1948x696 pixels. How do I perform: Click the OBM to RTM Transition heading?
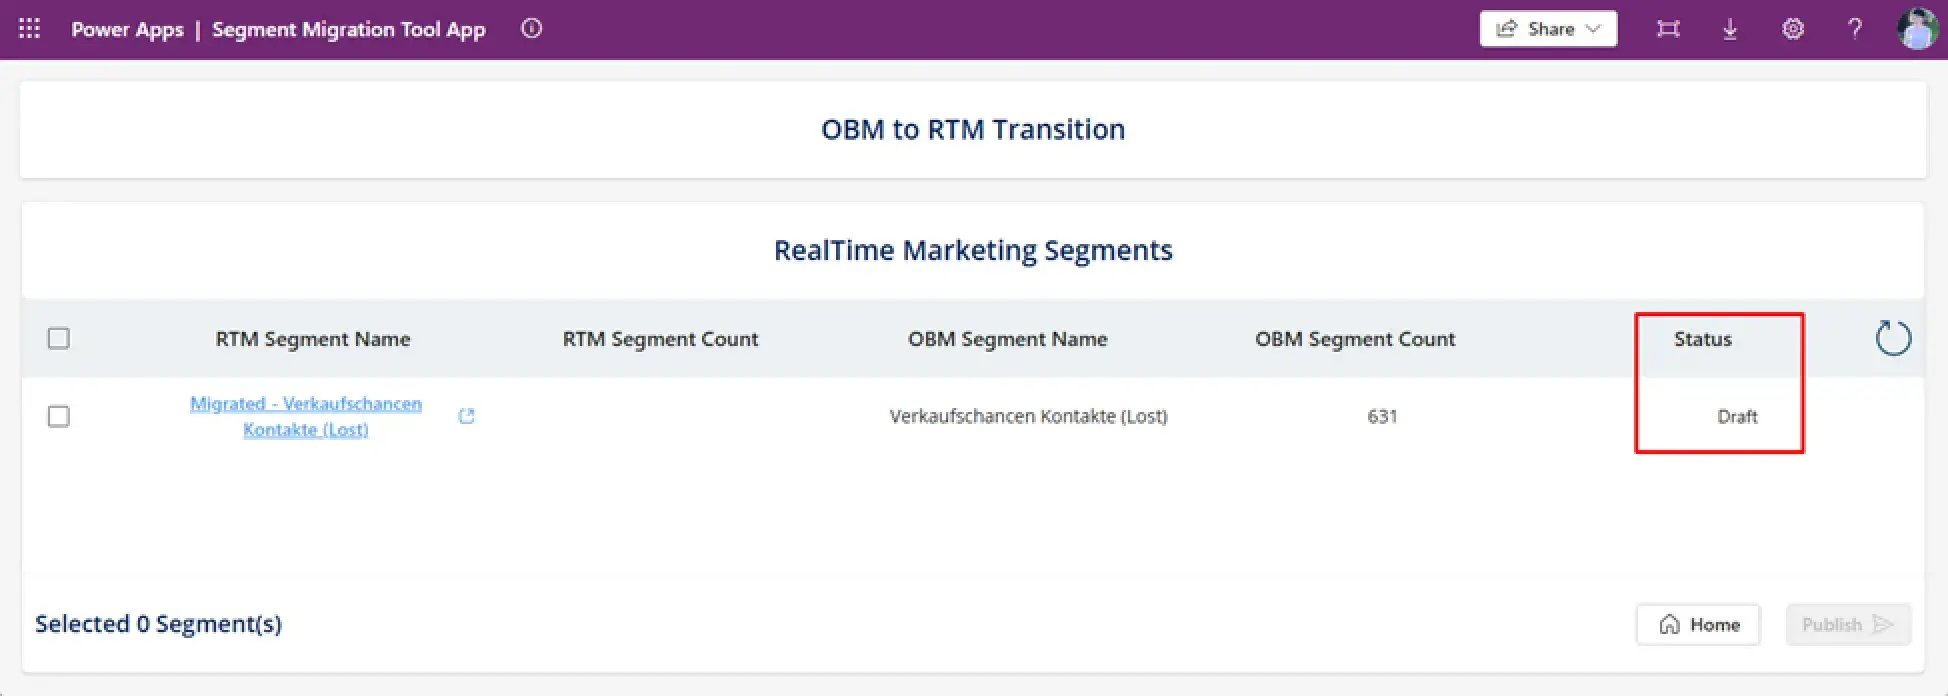(x=973, y=129)
